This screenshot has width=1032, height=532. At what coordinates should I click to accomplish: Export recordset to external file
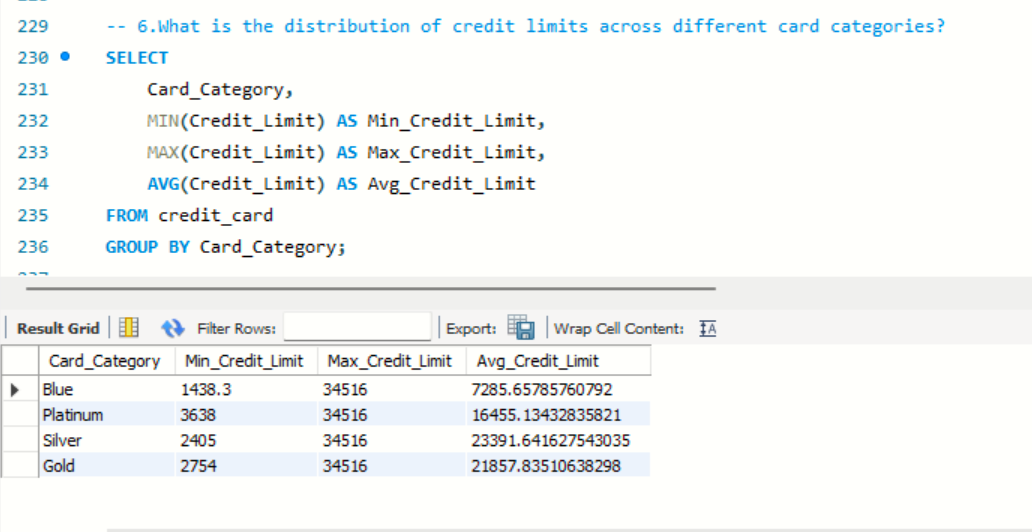click(x=521, y=327)
